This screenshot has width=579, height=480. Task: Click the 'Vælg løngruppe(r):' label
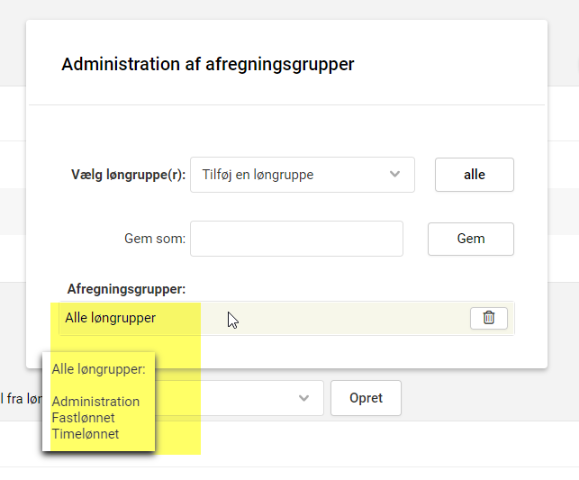coord(128,175)
